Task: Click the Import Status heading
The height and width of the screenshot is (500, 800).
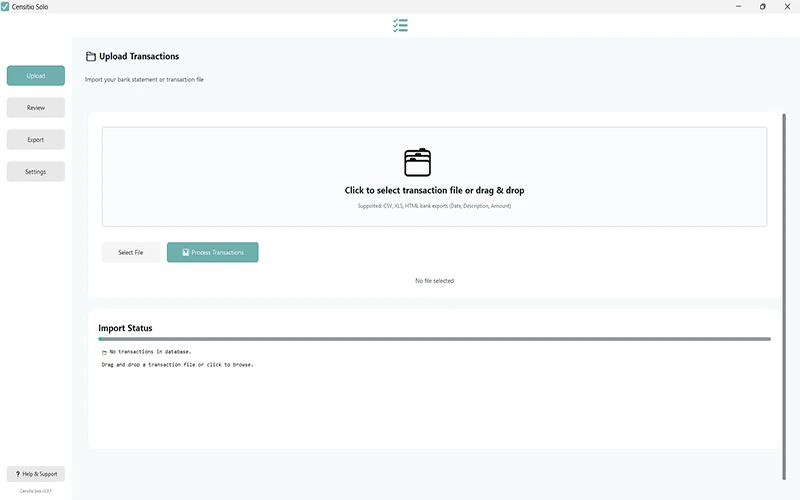Action: click(x=125, y=328)
